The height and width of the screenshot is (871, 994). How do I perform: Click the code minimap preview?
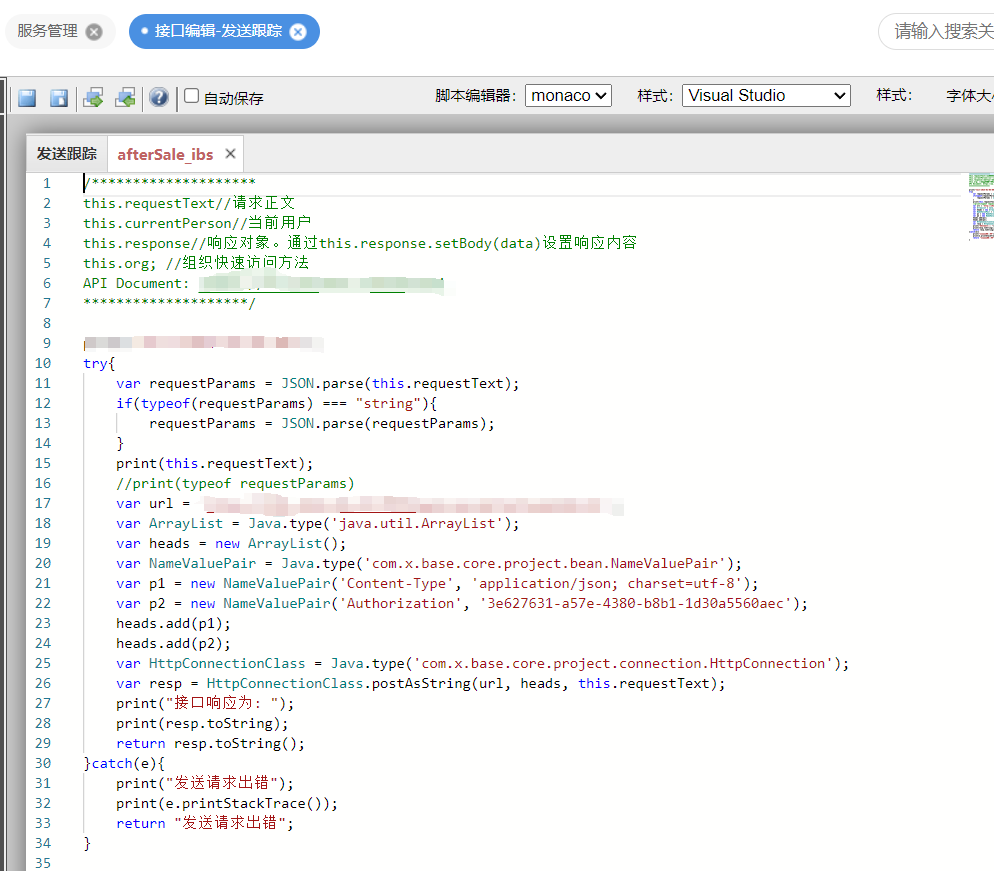pos(980,207)
